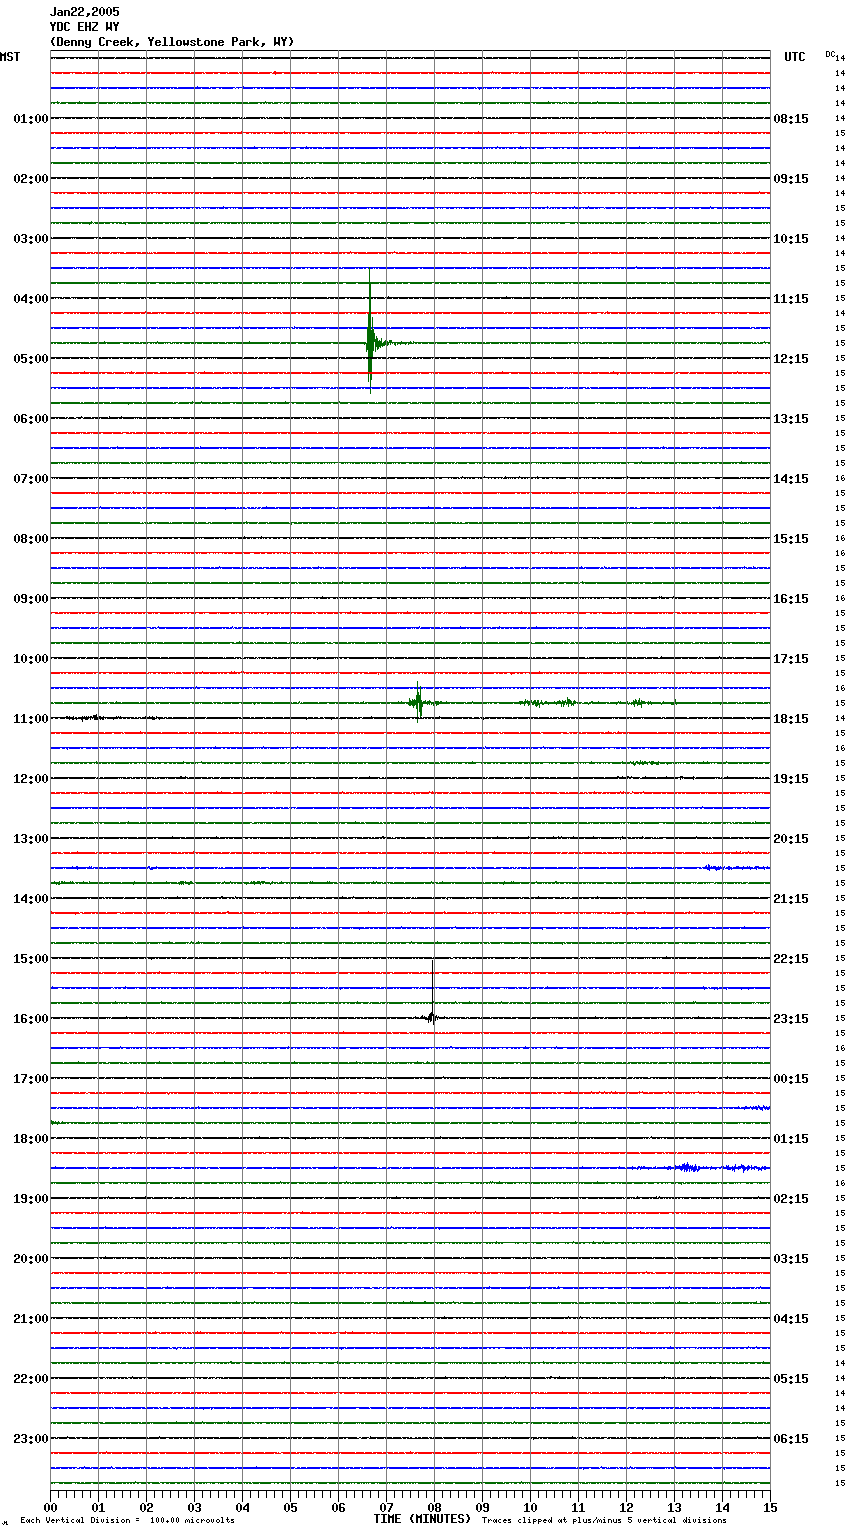The height and width of the screenshot is (1534, 850).
Task: Select the 15:00 MST row label
Action: point(31,959)
